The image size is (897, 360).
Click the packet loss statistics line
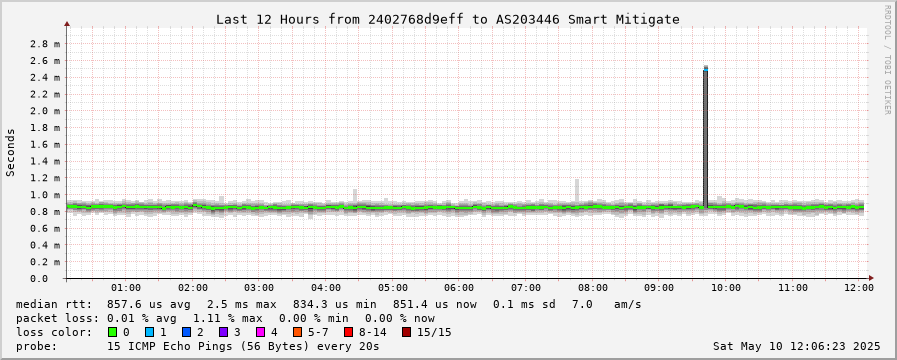pos(225,318)
